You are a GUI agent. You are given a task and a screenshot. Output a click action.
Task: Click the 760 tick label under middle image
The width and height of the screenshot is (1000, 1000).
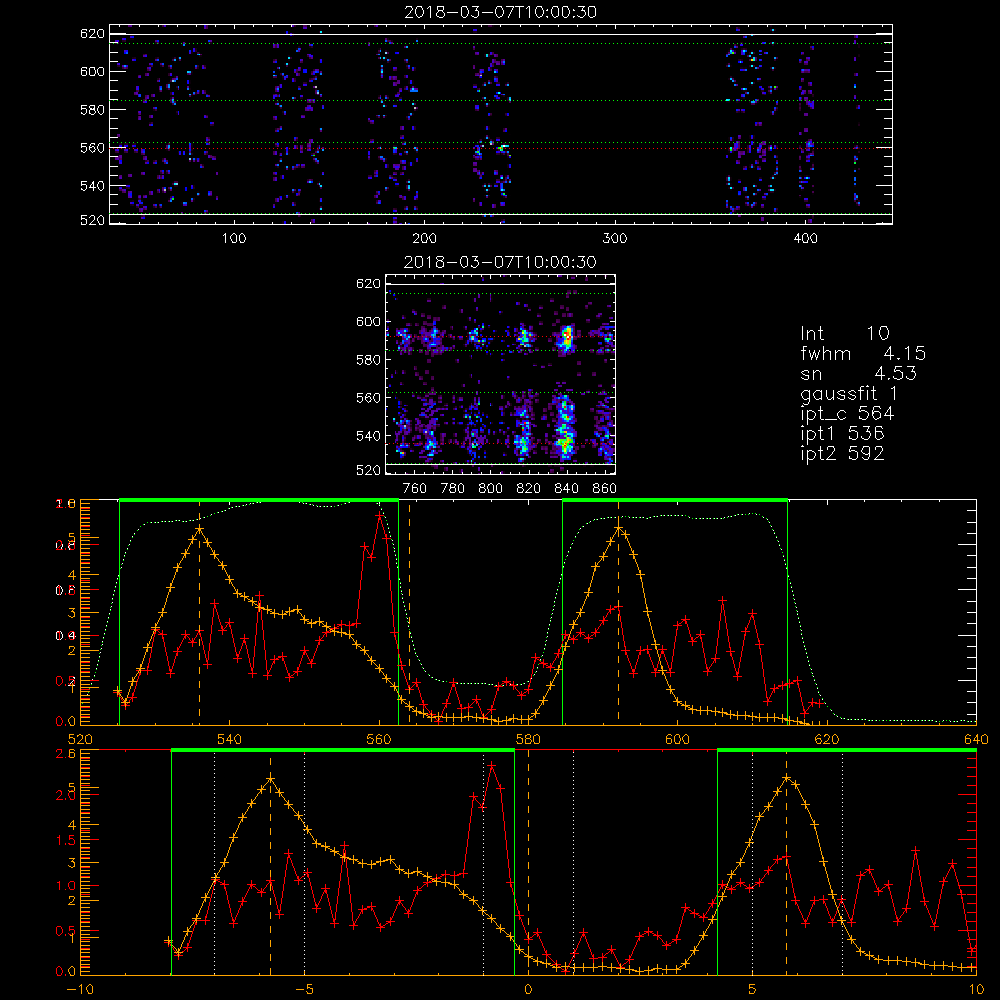coord(415,489)
